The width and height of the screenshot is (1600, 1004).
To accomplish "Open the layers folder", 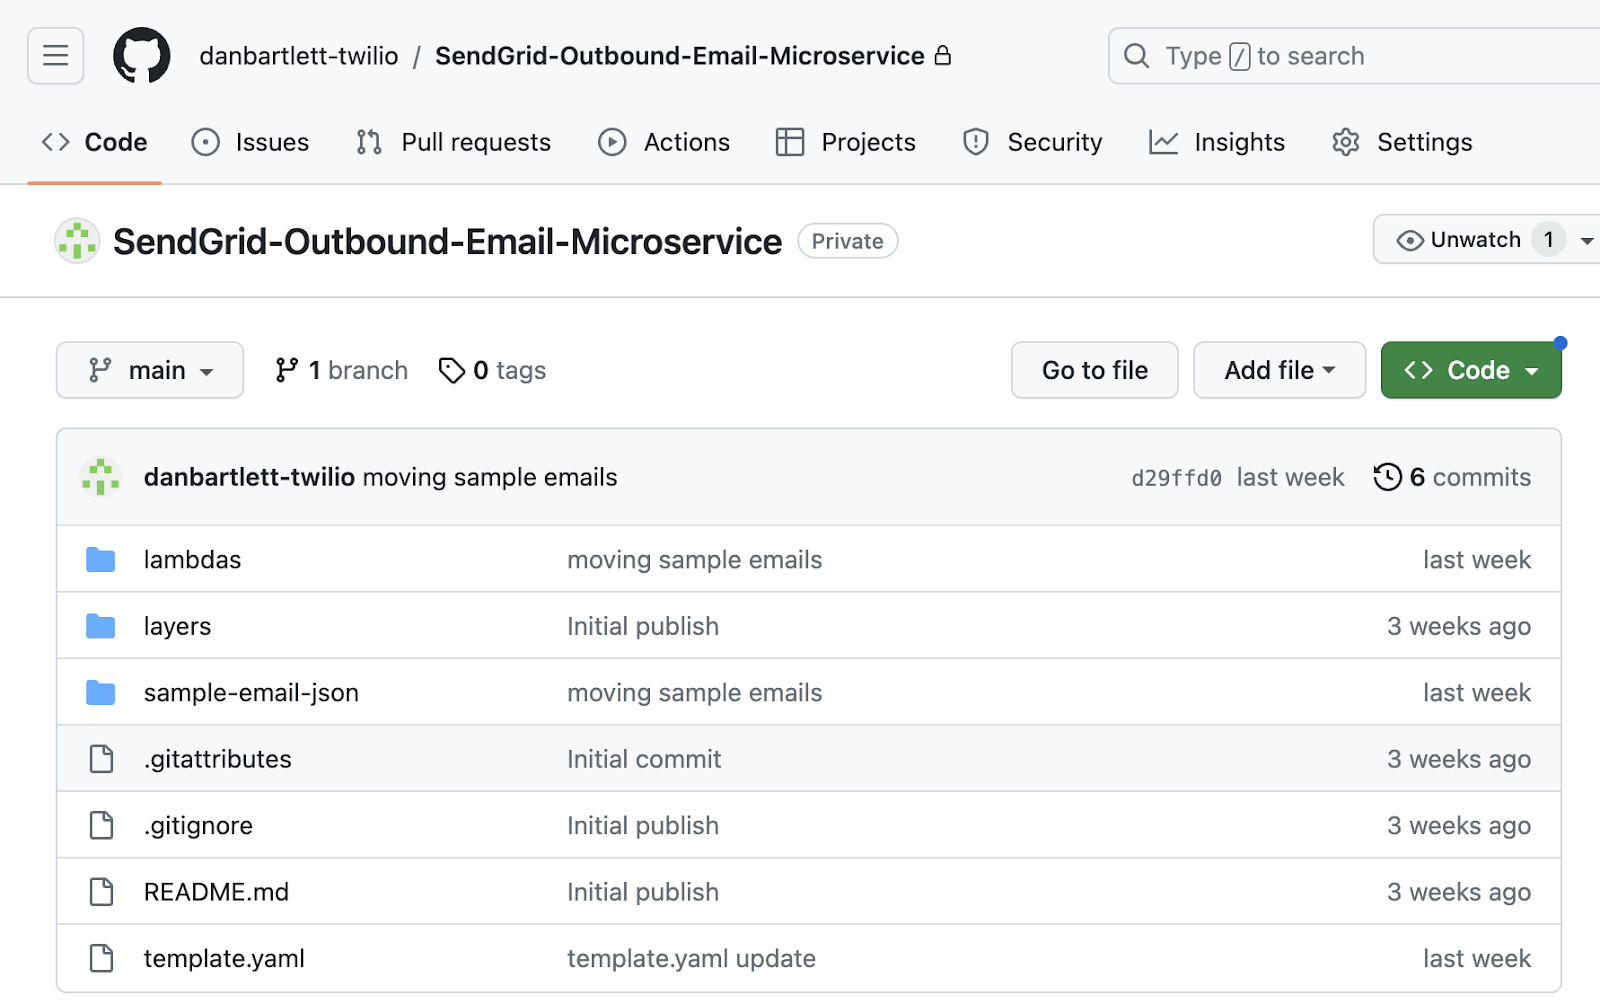I will [177, 626].
